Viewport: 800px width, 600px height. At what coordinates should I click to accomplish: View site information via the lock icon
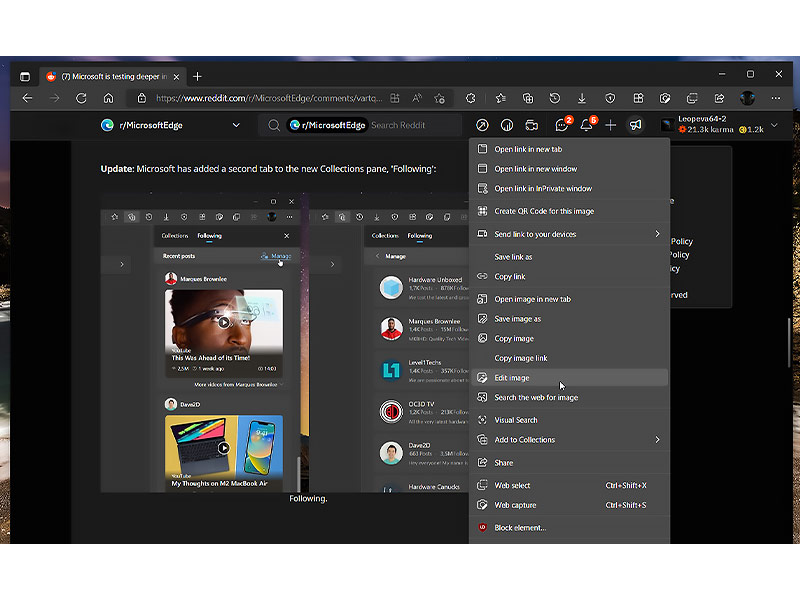(142, 98)
